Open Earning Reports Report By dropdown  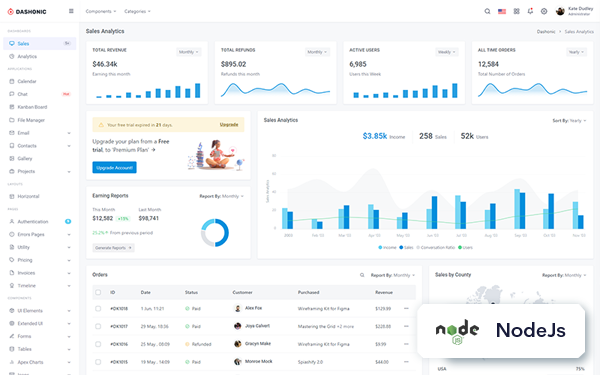pyautogui.click(x=222, y=196)
